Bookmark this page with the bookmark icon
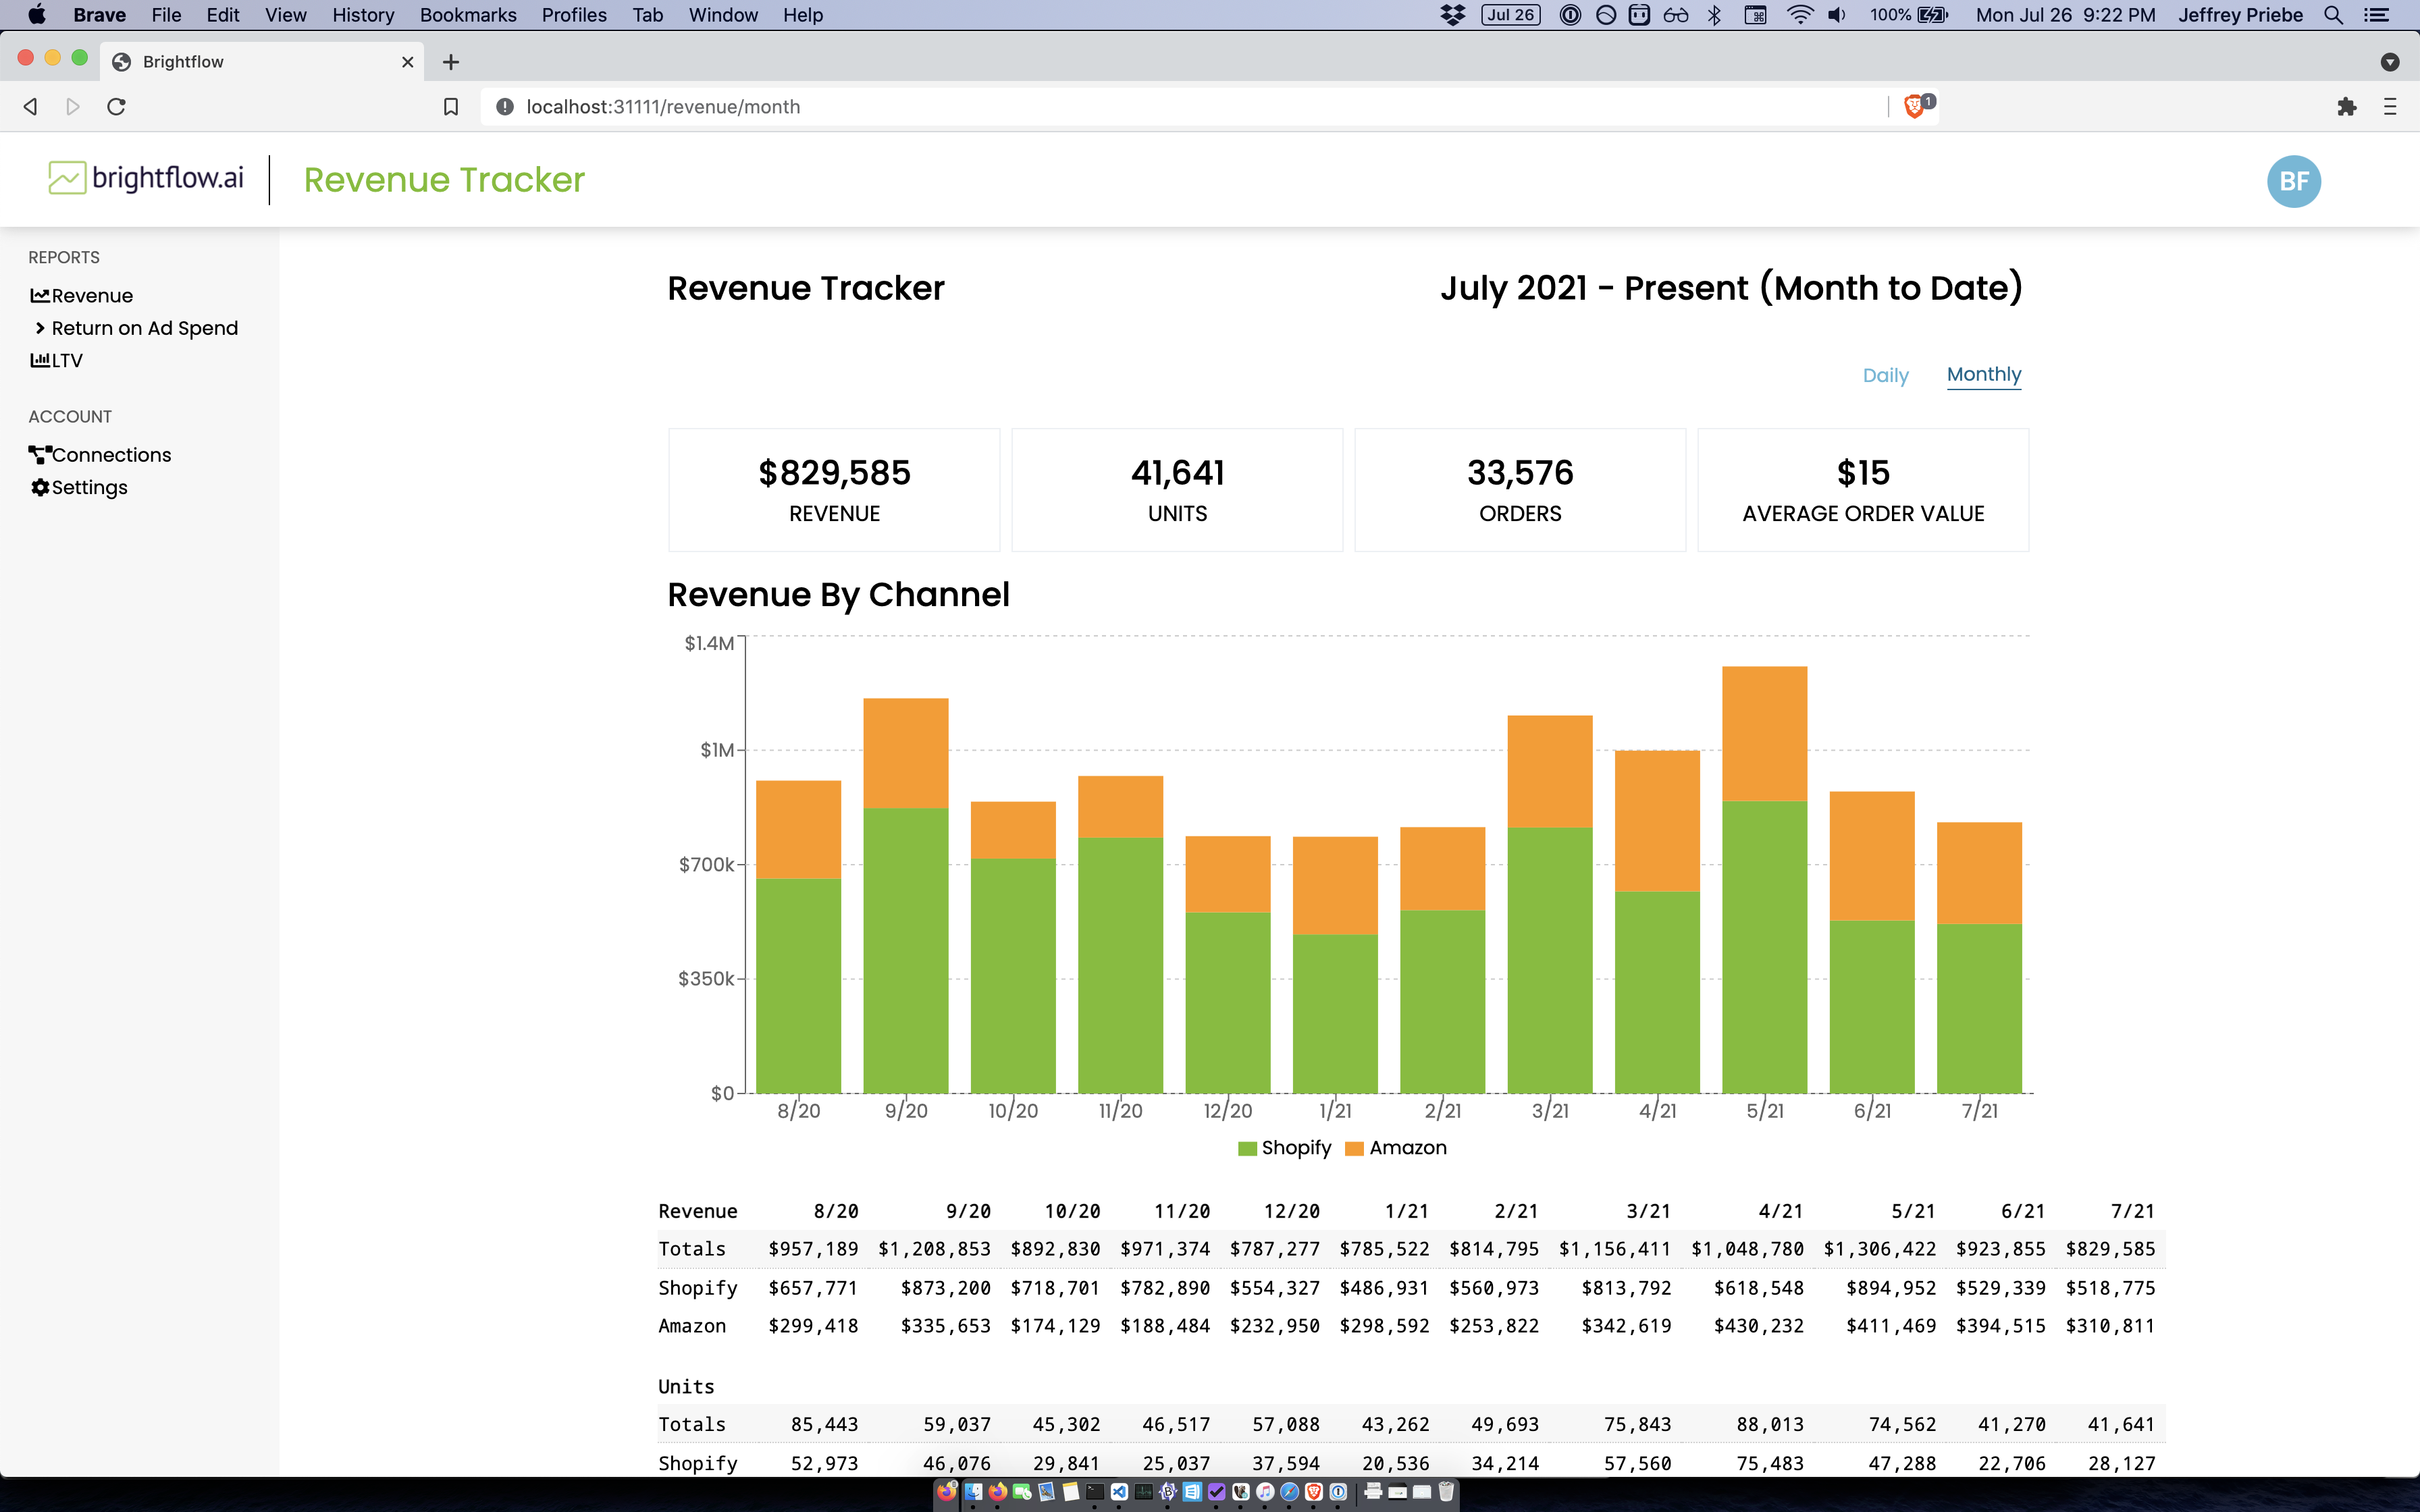Viewport: 2420px width, 1512px height. click(x=451, y=107)
